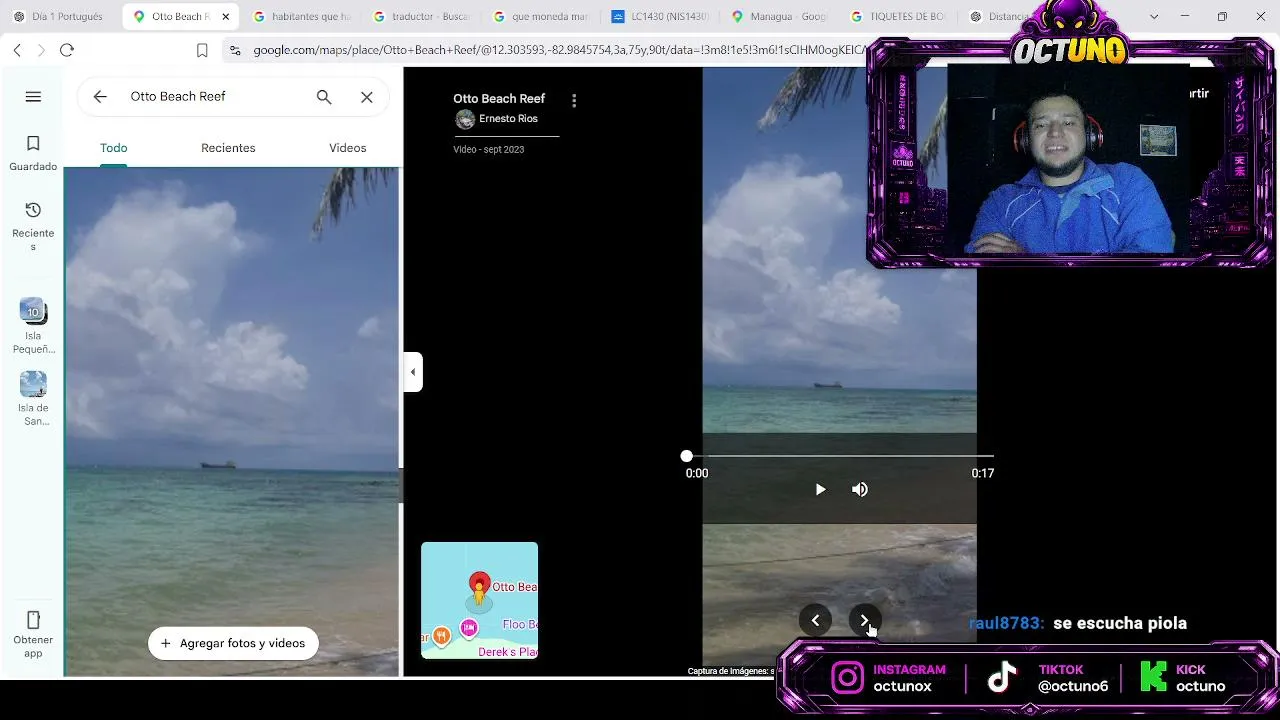
Task: Open the beach photo thumbnail in list
Action: point(232,422)
